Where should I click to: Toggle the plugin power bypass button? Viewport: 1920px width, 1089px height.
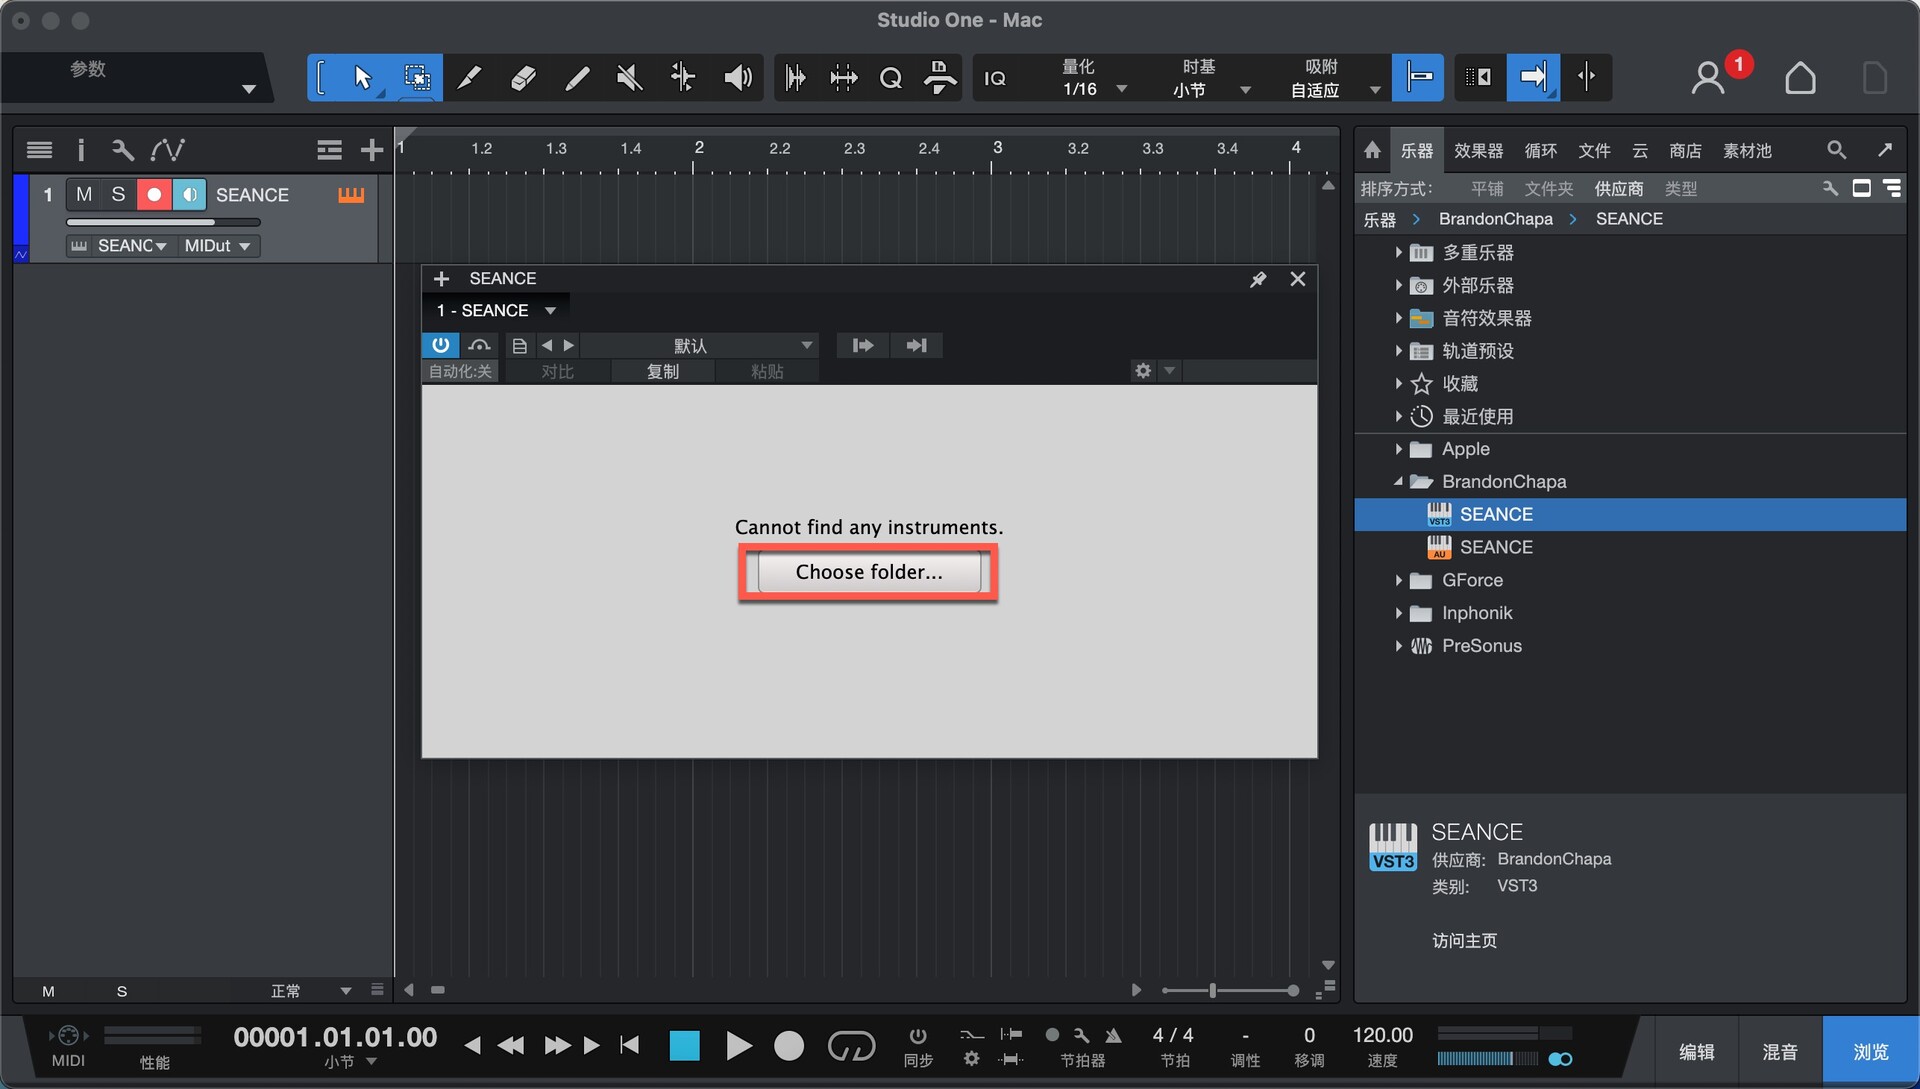(440, 345)
